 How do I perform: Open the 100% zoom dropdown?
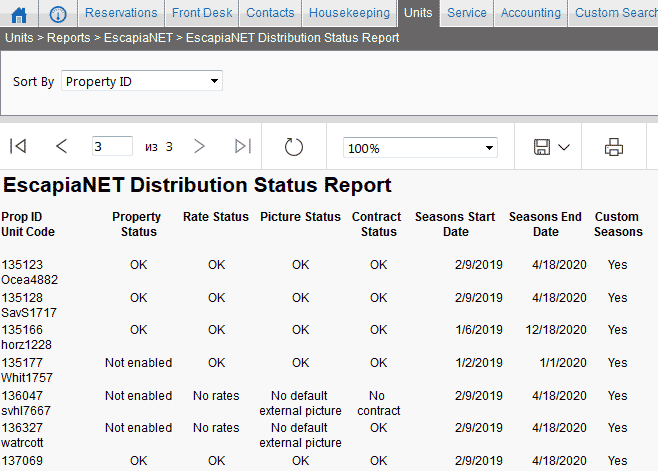pos(420,148)
